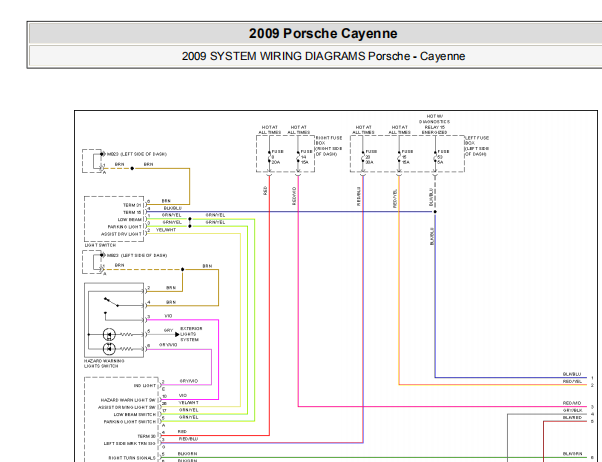The width and height of the screenshot is (602, 462).
Task: Select the "LIGHT SWITCH" component label
Action: point(100,245)
